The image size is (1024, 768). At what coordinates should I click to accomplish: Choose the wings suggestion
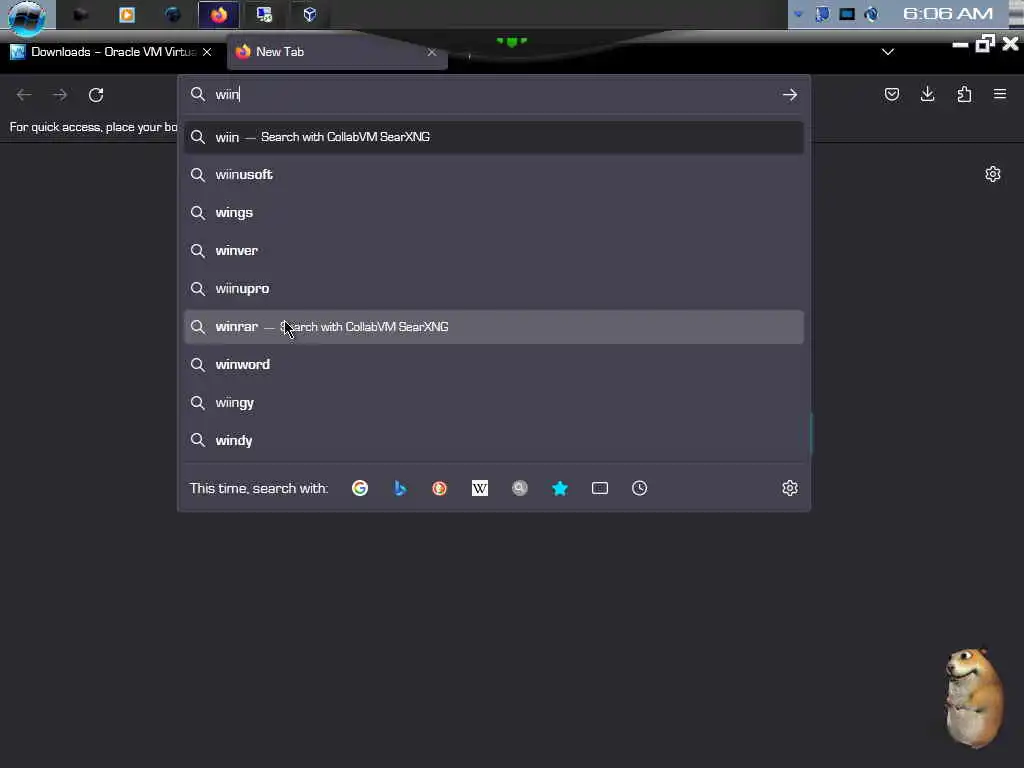point(494,213)
